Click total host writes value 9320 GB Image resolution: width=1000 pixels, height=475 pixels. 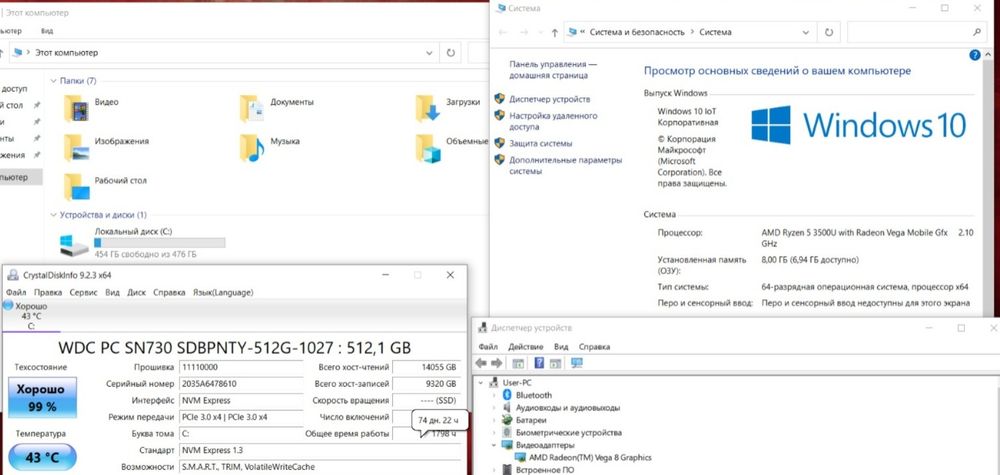426,384
